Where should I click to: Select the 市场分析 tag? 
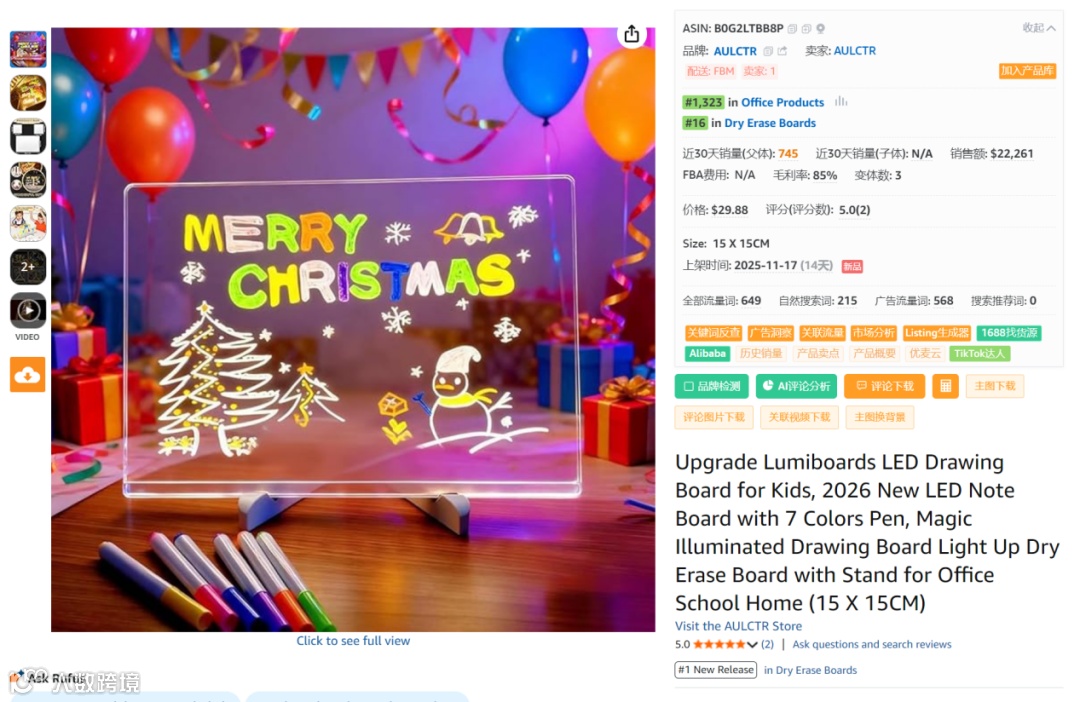tap(873, 333)
